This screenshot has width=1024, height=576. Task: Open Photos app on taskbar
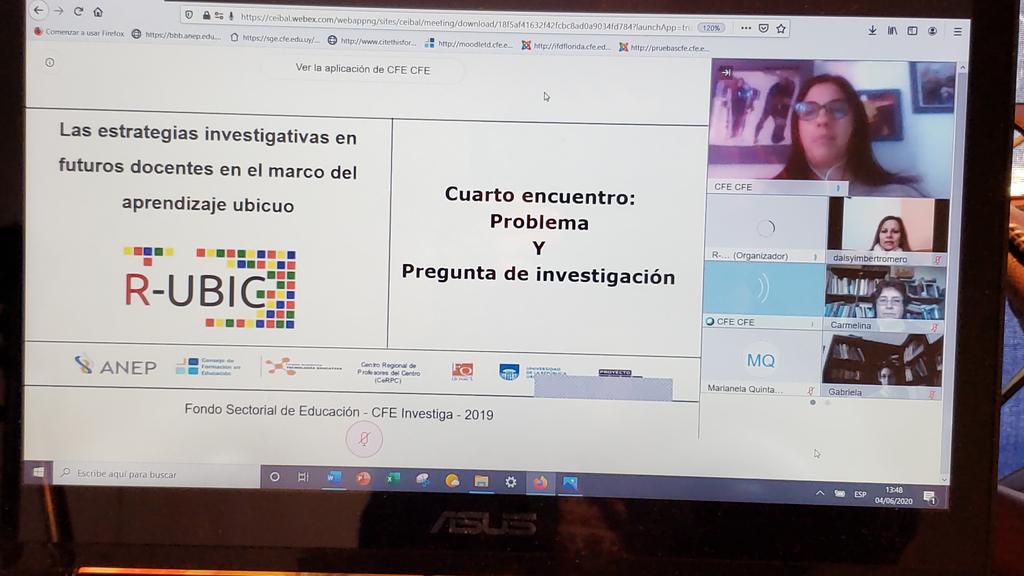(570, 483)
